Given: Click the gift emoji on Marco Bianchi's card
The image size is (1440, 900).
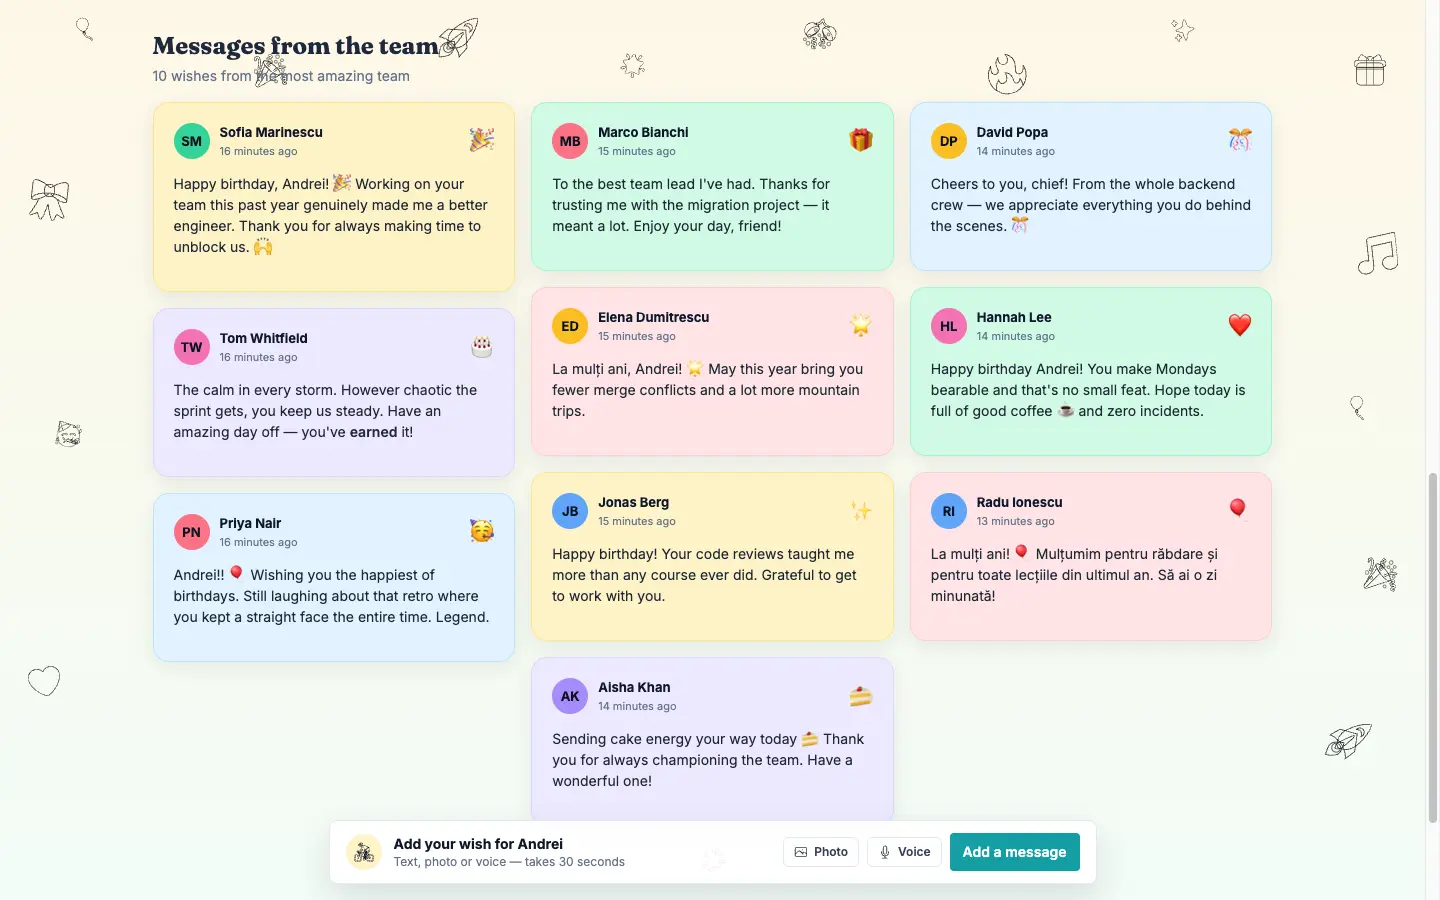Looking at the screenshot, I should [x=861, y=140].
